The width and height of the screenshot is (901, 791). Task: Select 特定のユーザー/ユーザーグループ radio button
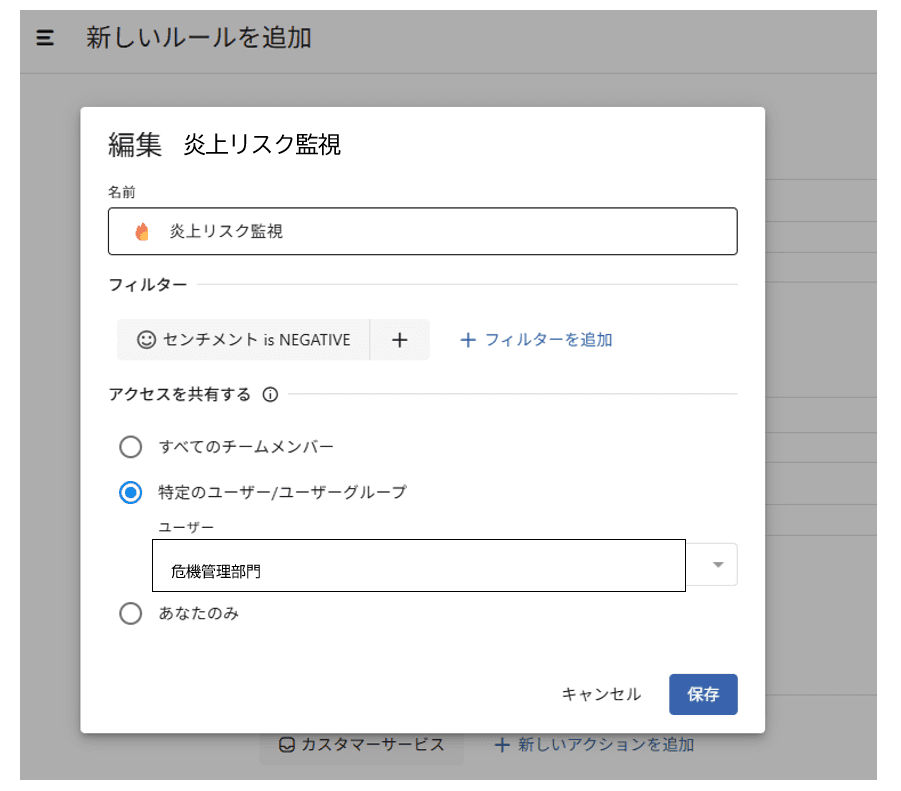[x=131, y=492]
